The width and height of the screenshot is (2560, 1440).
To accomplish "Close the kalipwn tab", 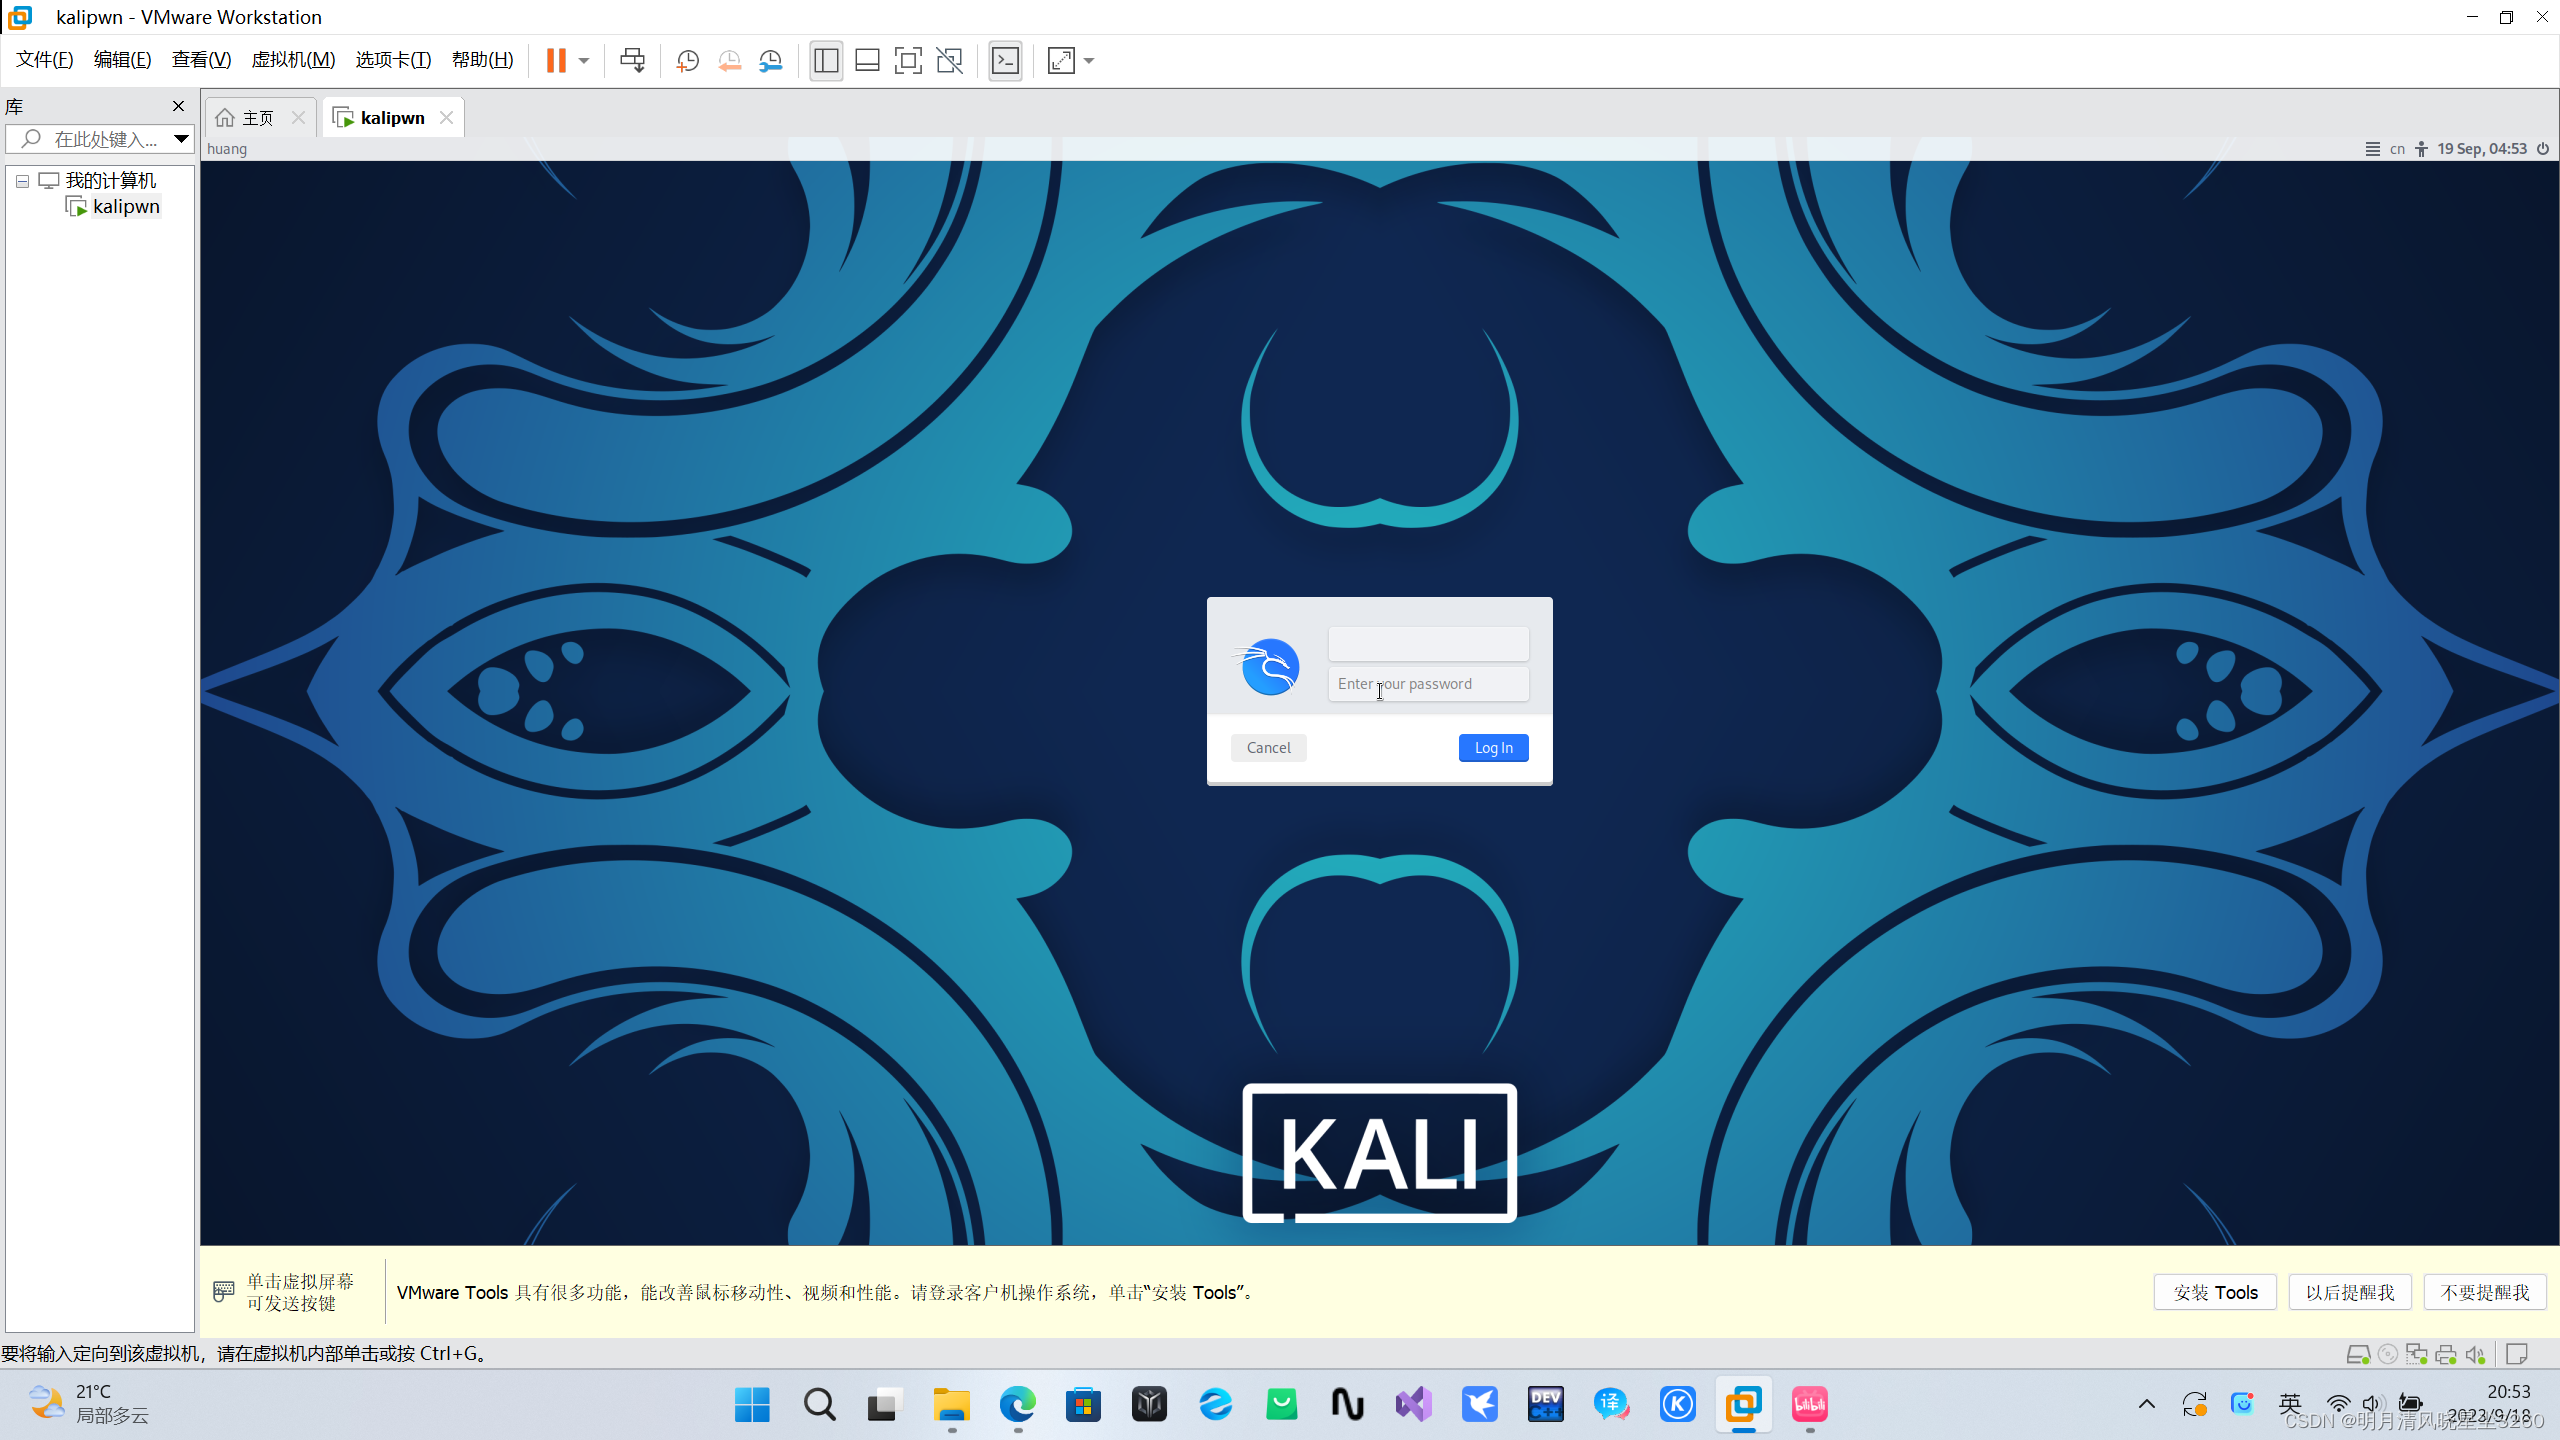I will click(446, 118).
